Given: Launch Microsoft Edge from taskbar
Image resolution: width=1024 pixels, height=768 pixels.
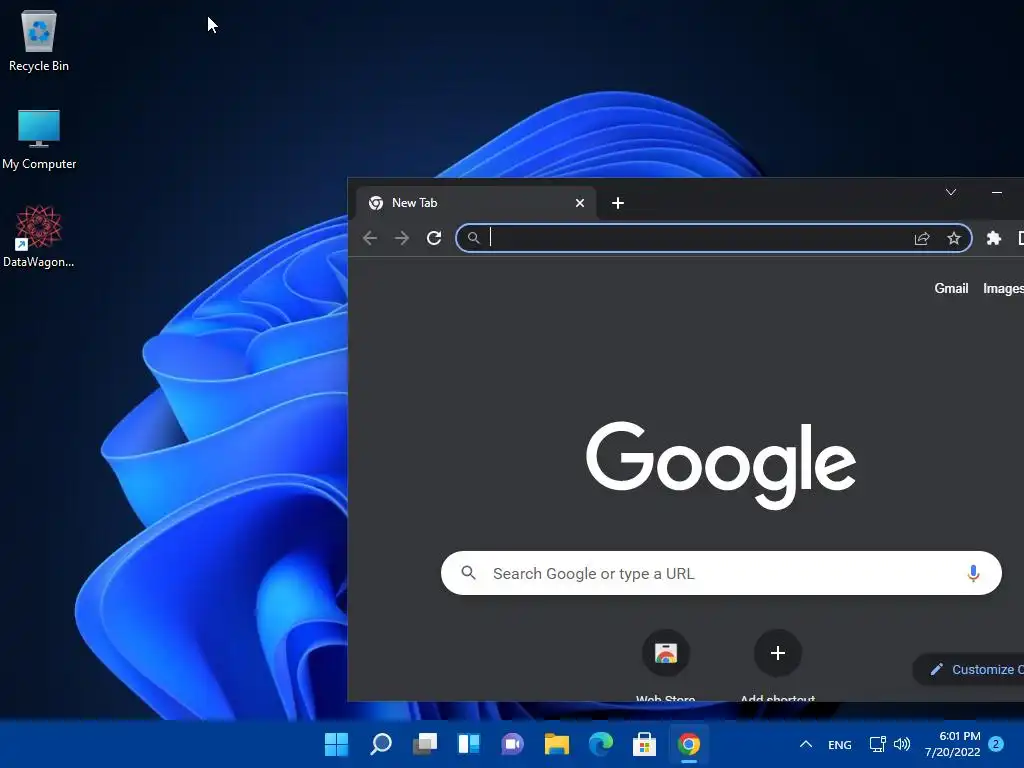Looking at the screenshot, I should (601, 744).
